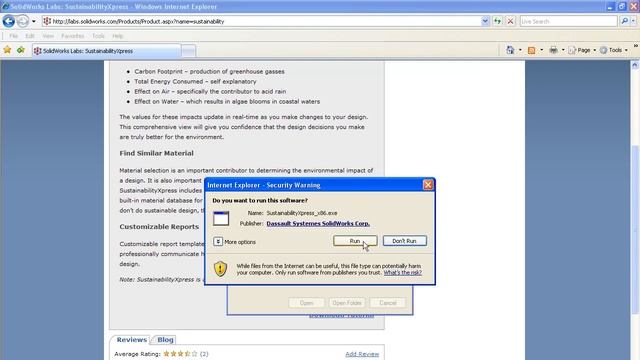
Task: Expand the Feeds dropdown arrow
Action: point(542,50)
